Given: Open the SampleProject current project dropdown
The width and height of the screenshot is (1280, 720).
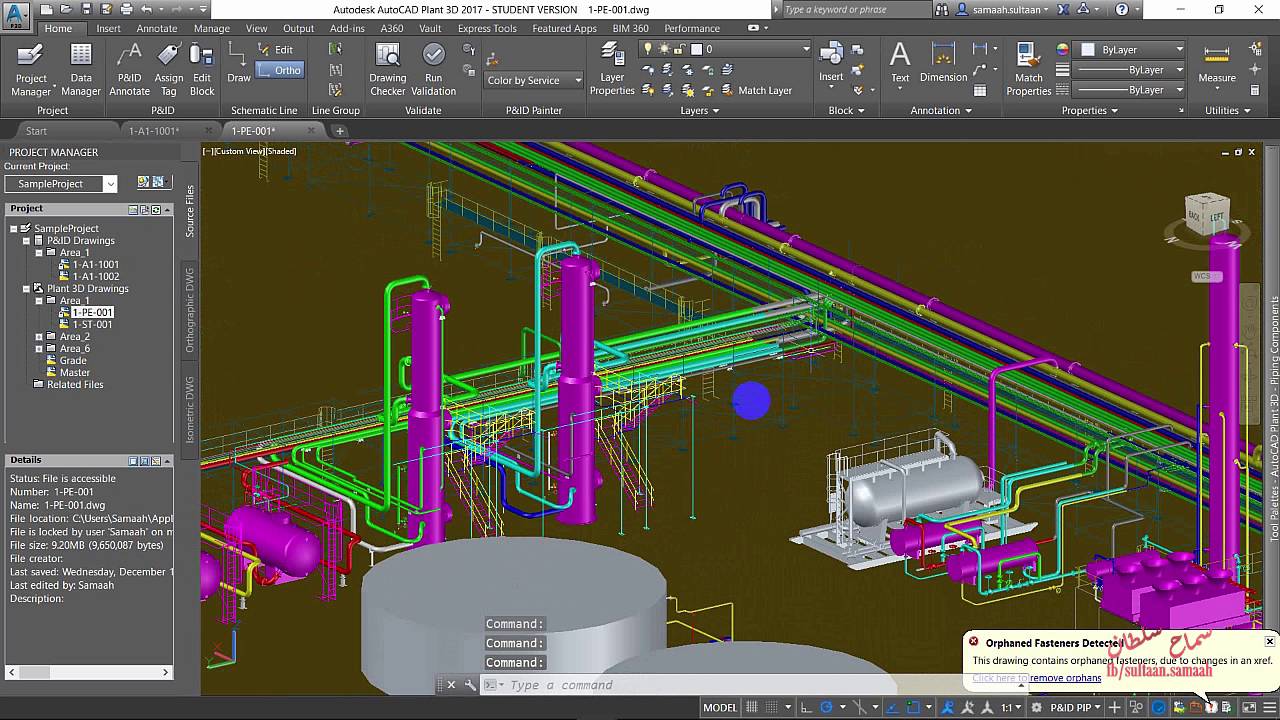Looking at the screenshot, I should [61, 184].
